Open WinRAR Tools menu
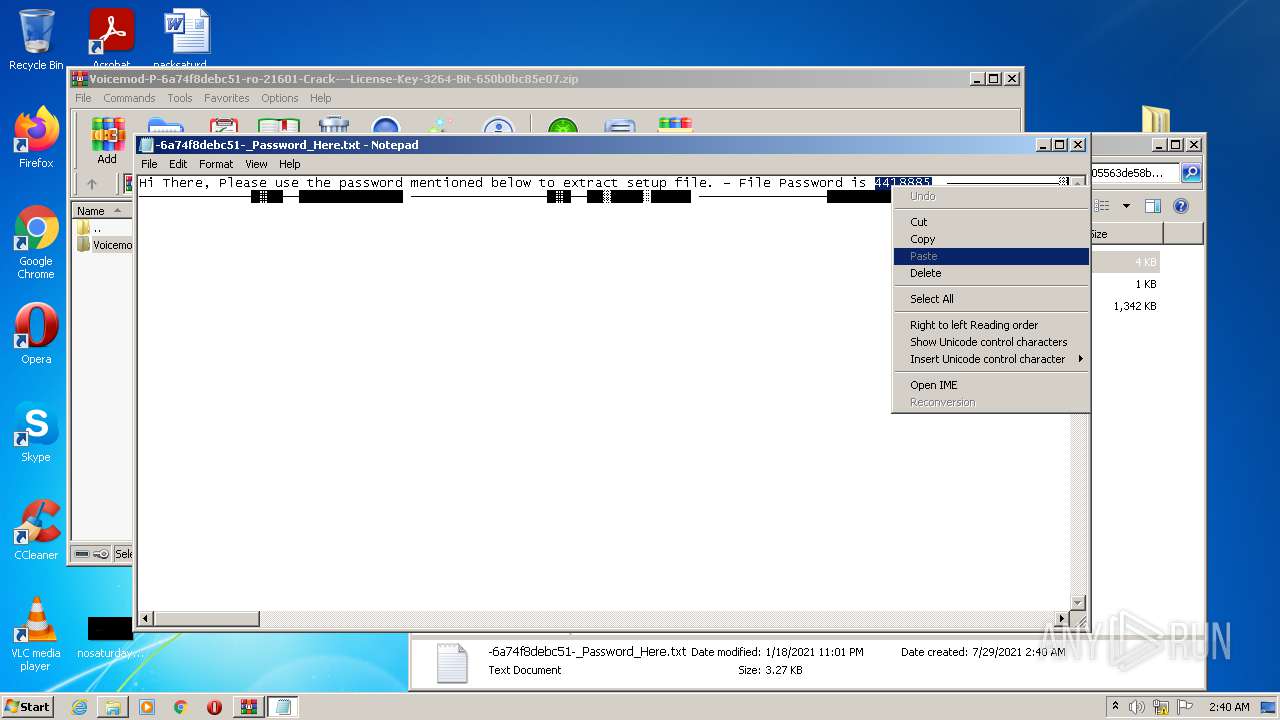The width and height of the screenshot is (1280, 720). (x=180, y=98)
